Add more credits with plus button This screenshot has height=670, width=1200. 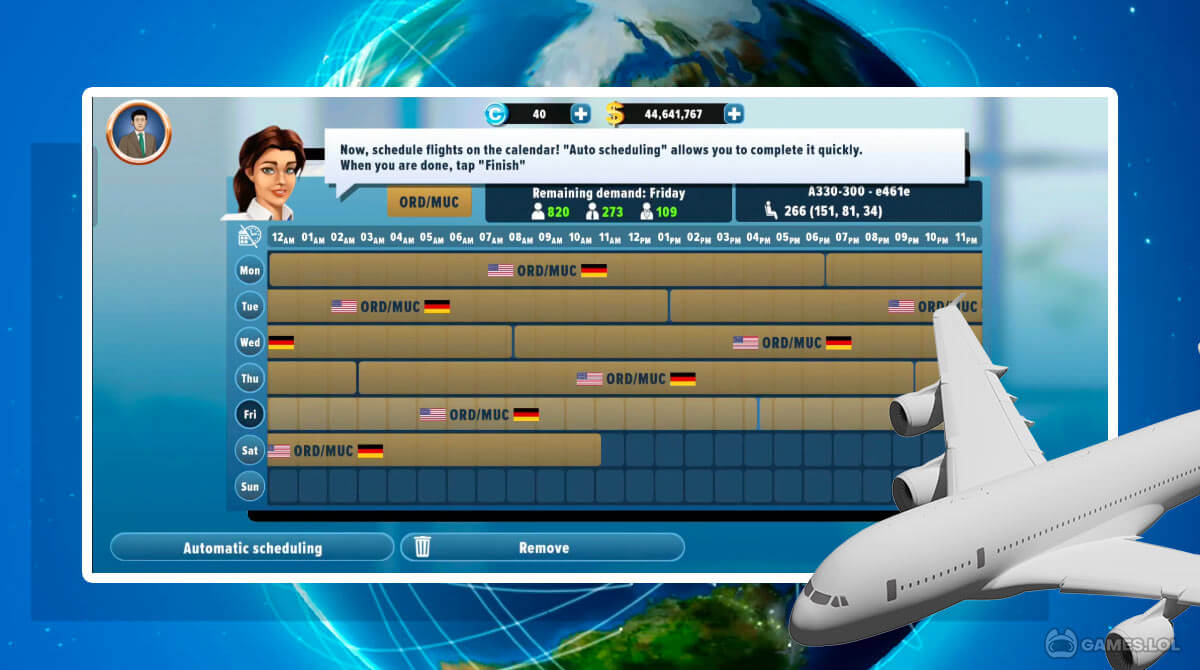click(x=581, y=114)
